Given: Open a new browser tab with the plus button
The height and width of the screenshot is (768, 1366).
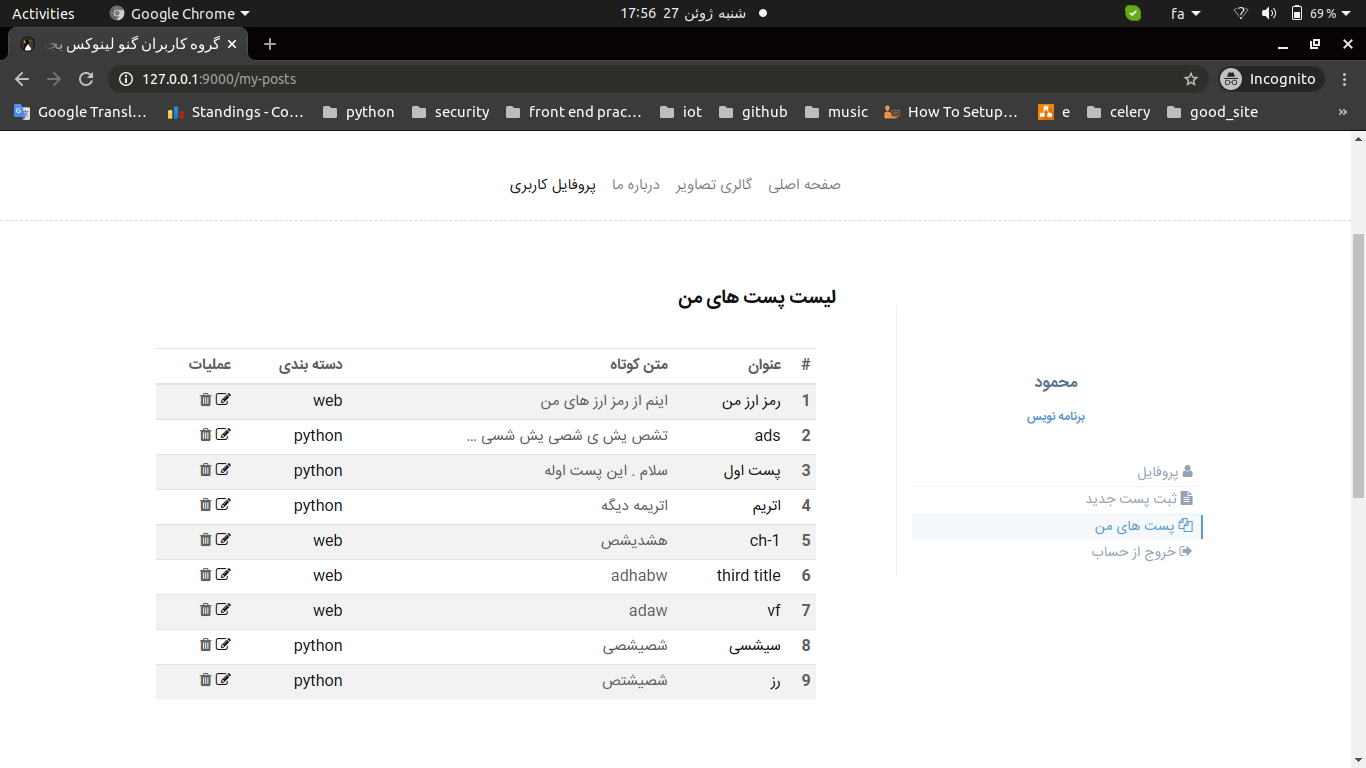Looking at the screenshot, I should (x=269, y=44).
